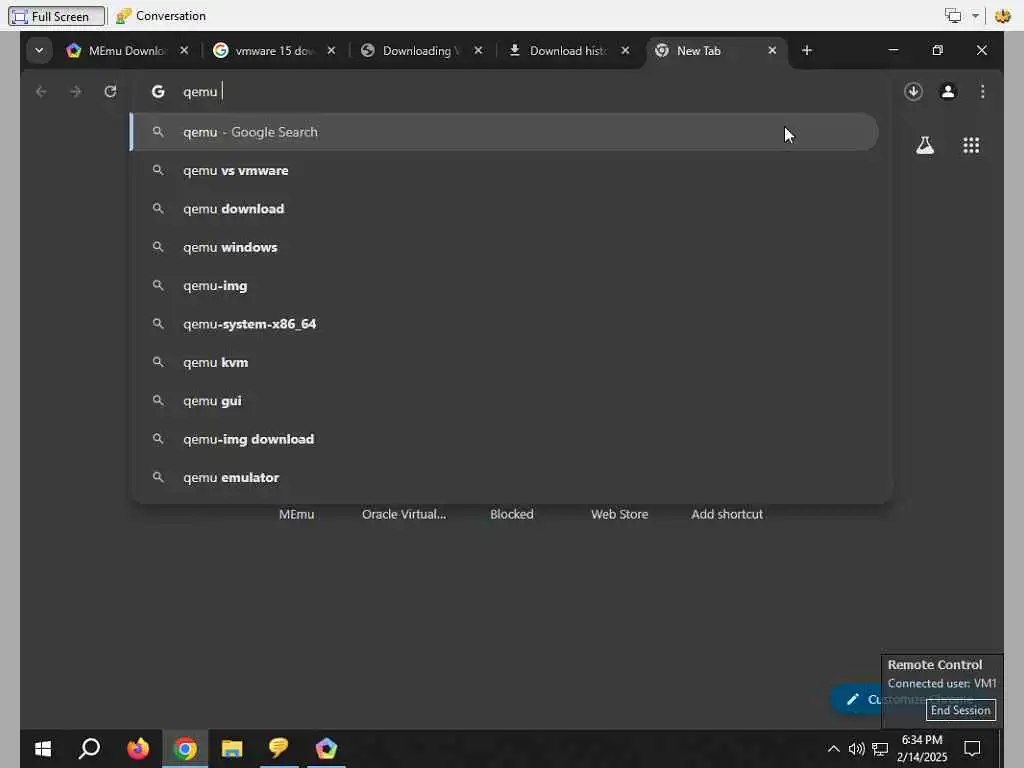Choose the qemu windows suggestion
The height and width of the screenshot is (768, 1024).
[x=504, y=248]
